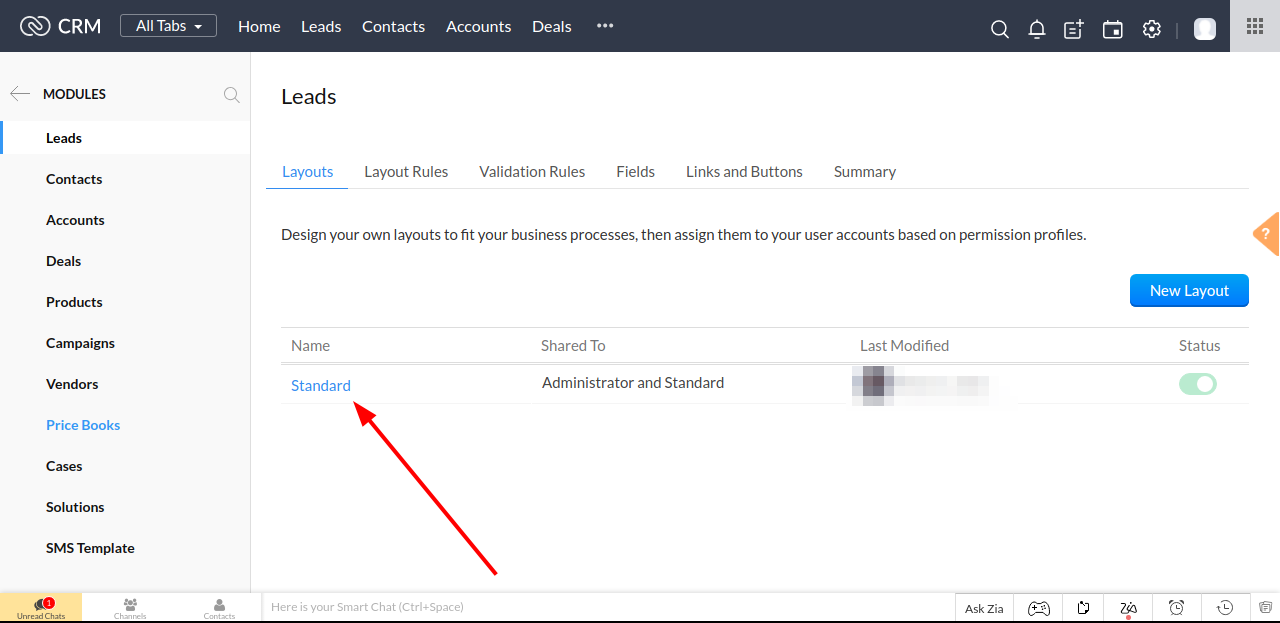Screen dimensions: 1280x623
Task: Open the sticky notes icon
Action: point(1083,608)
